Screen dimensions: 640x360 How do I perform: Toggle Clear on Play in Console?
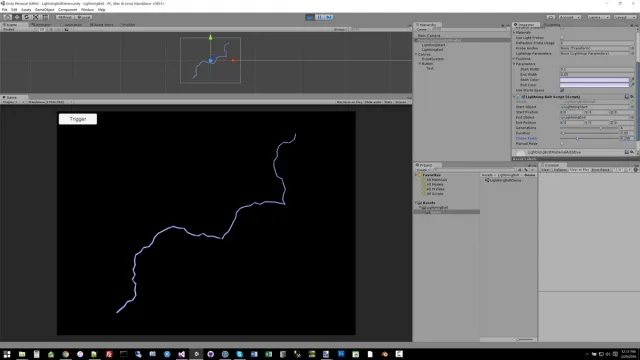pyautogui.click(x=579, y=170)
